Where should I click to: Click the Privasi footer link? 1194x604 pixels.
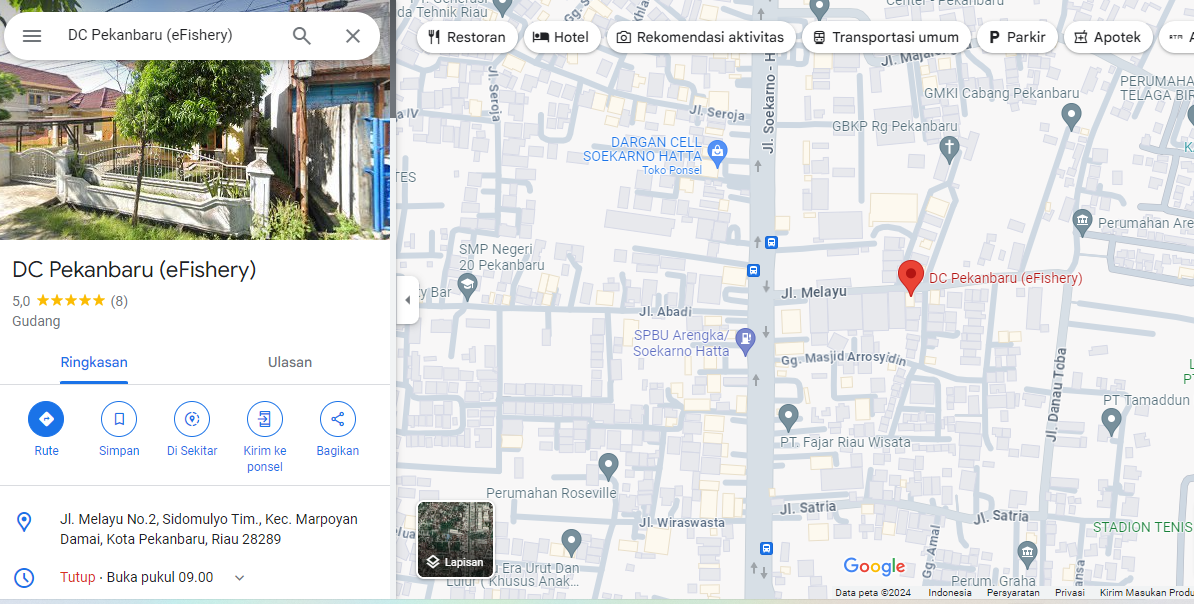click(1069, 593)
